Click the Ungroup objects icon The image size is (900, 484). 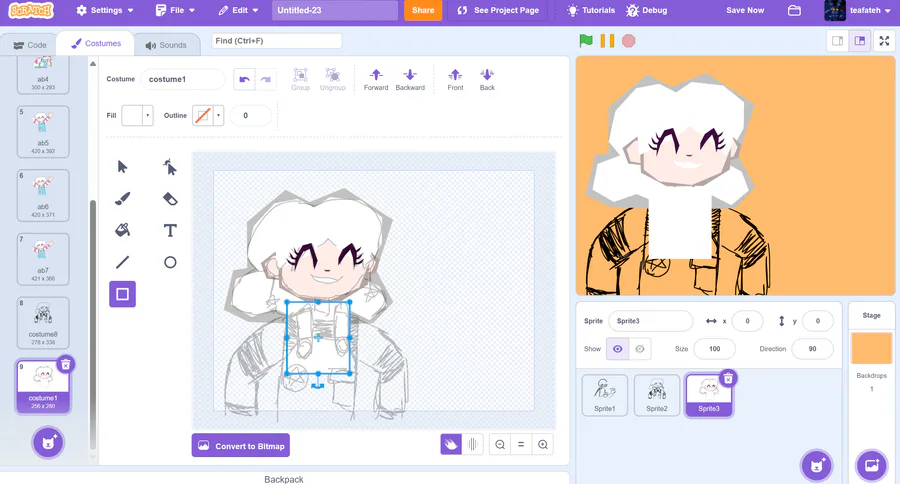(x=332, y=79)
